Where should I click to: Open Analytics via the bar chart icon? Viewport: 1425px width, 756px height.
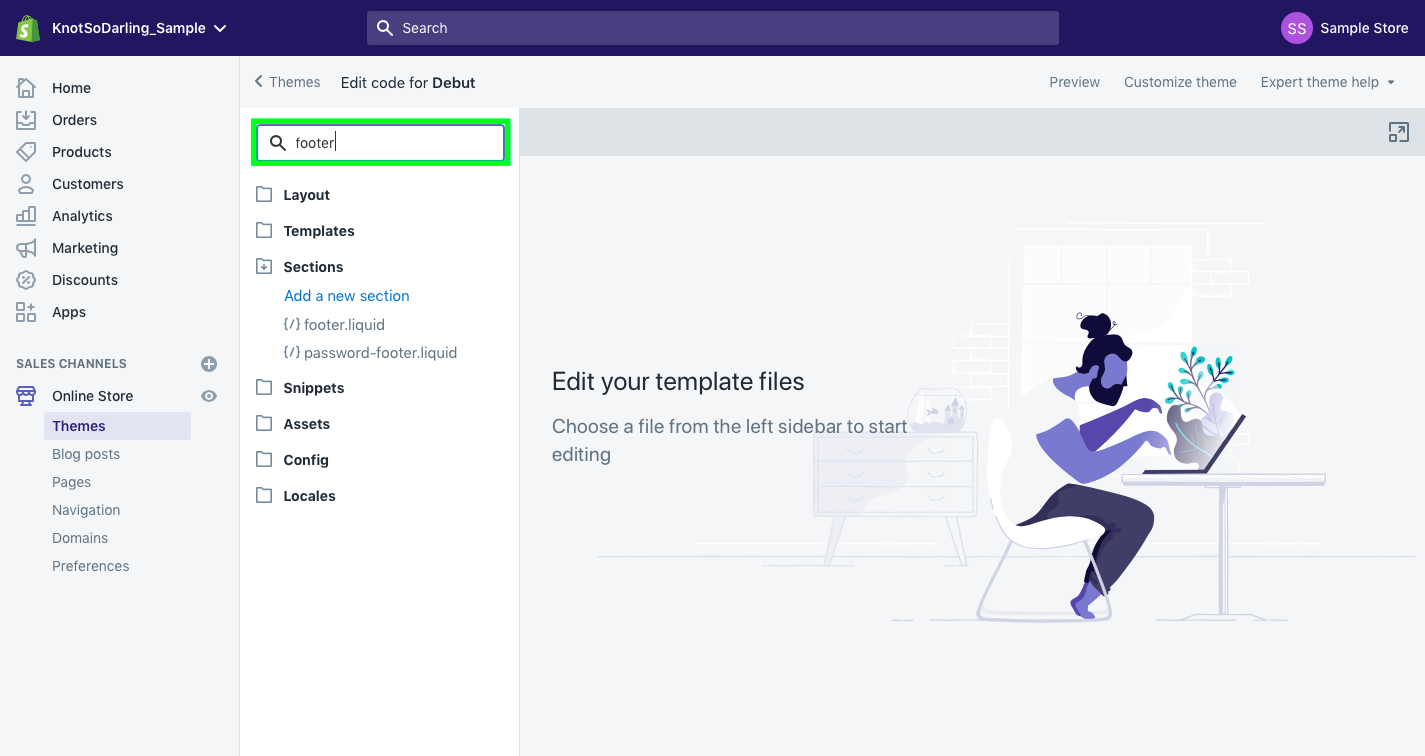click(x=26, y=216)
